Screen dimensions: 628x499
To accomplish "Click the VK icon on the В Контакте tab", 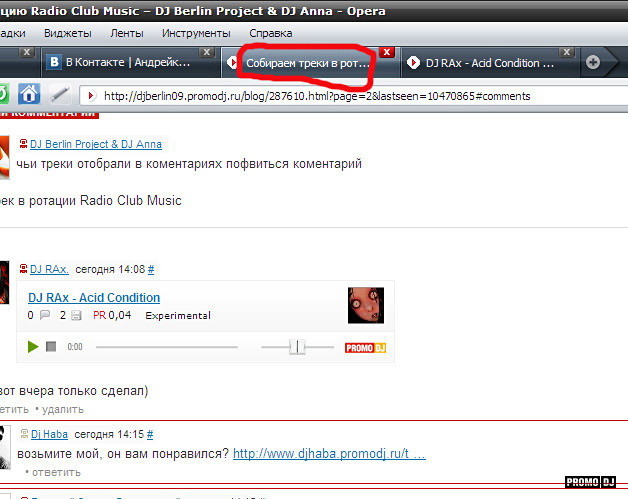I will pos(54,62).
